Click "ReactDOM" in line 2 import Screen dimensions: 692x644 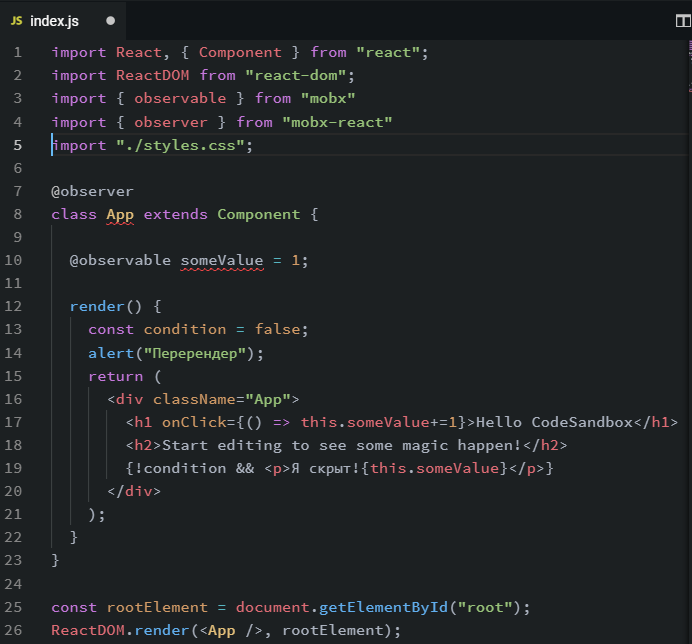point(152,75)
